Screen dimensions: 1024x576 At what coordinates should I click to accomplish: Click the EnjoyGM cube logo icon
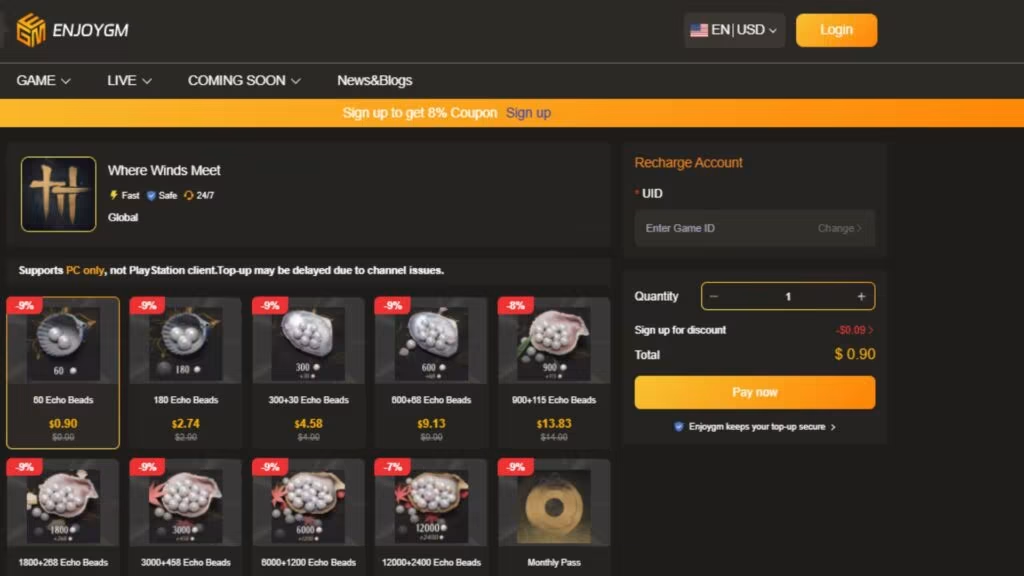[x=31, y=30]
